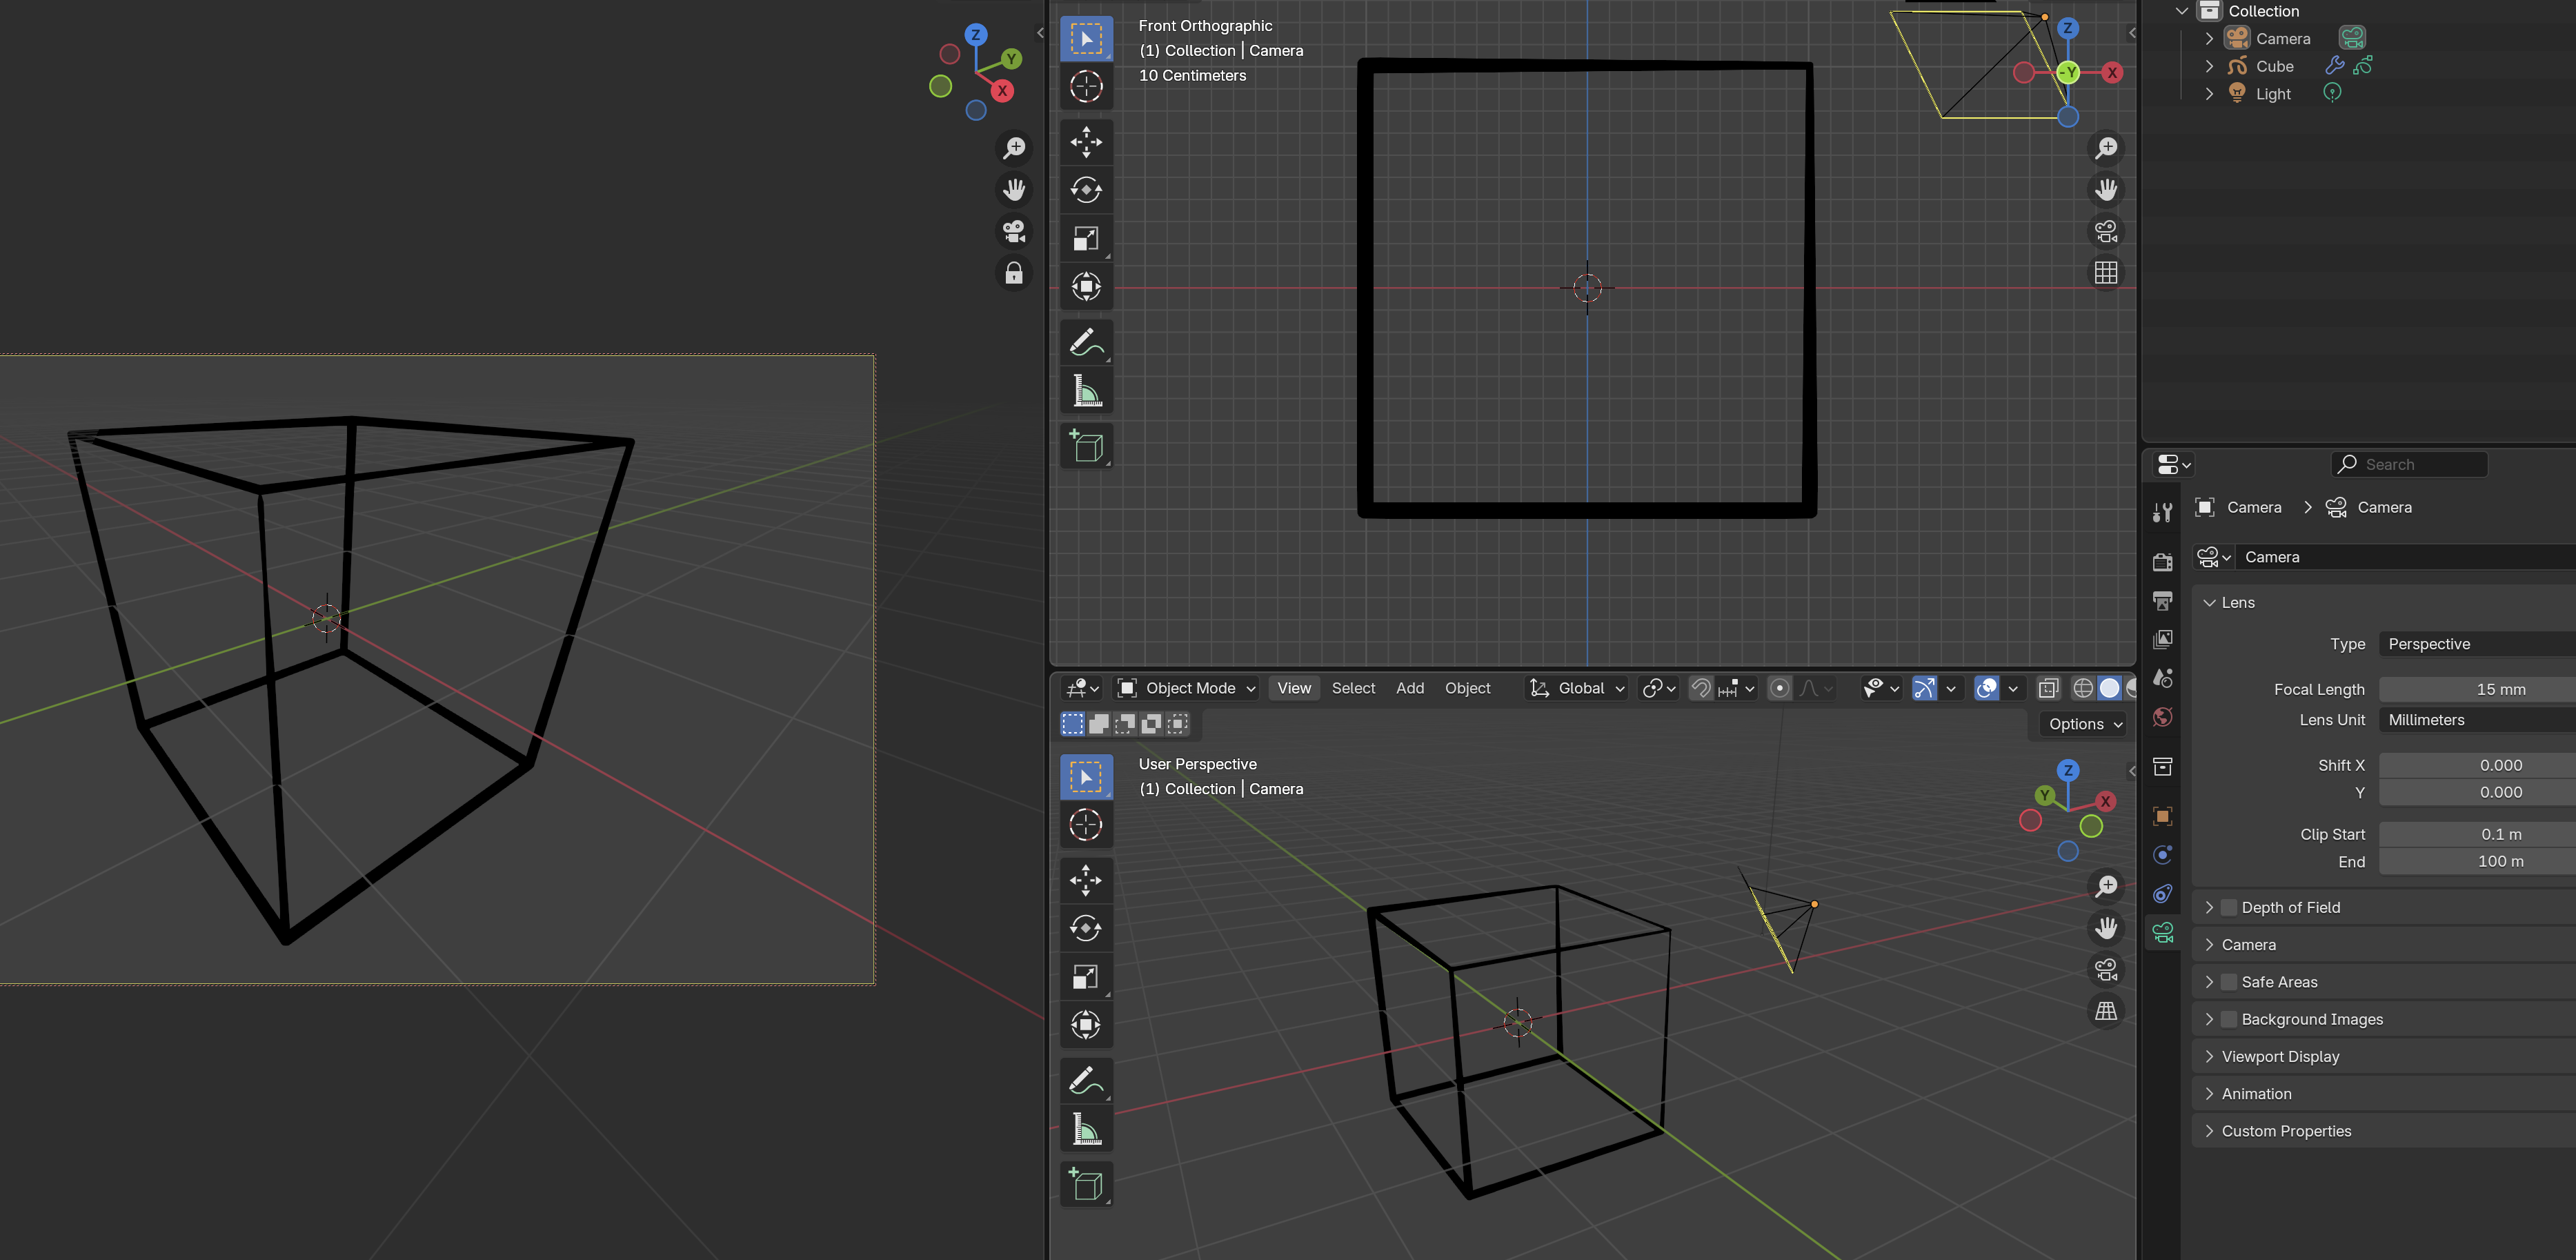The width and height of the screenshot is (2576, 1260).
Task: Switch to solid viewport shading
Action: pyautogui.click(x=2109, y=689)
